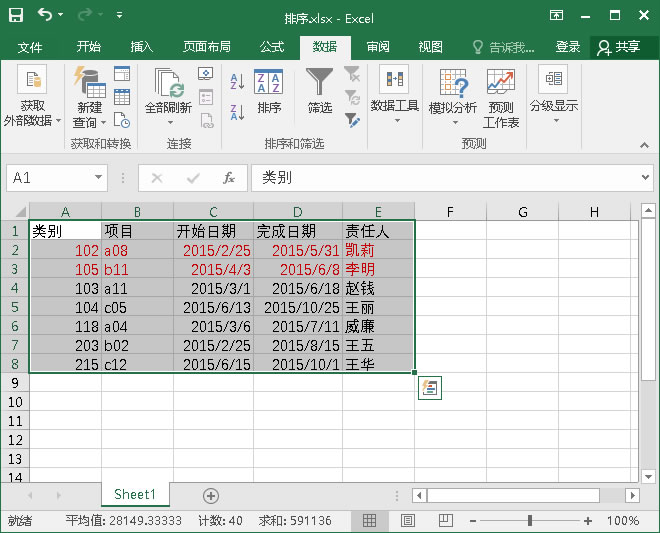
Task: Click the zoom slider handle
Action: pyautogui.click(x=530, y=521)
